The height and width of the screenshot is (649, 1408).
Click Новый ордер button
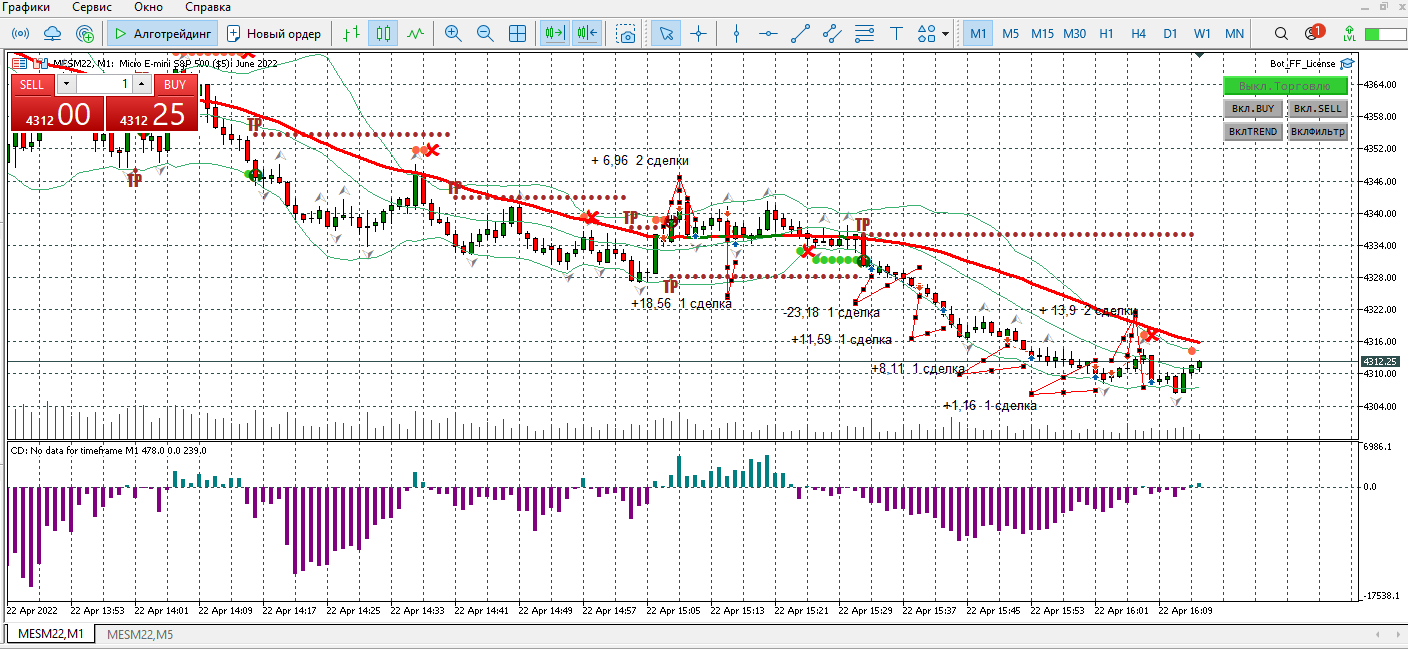point(274,33)
